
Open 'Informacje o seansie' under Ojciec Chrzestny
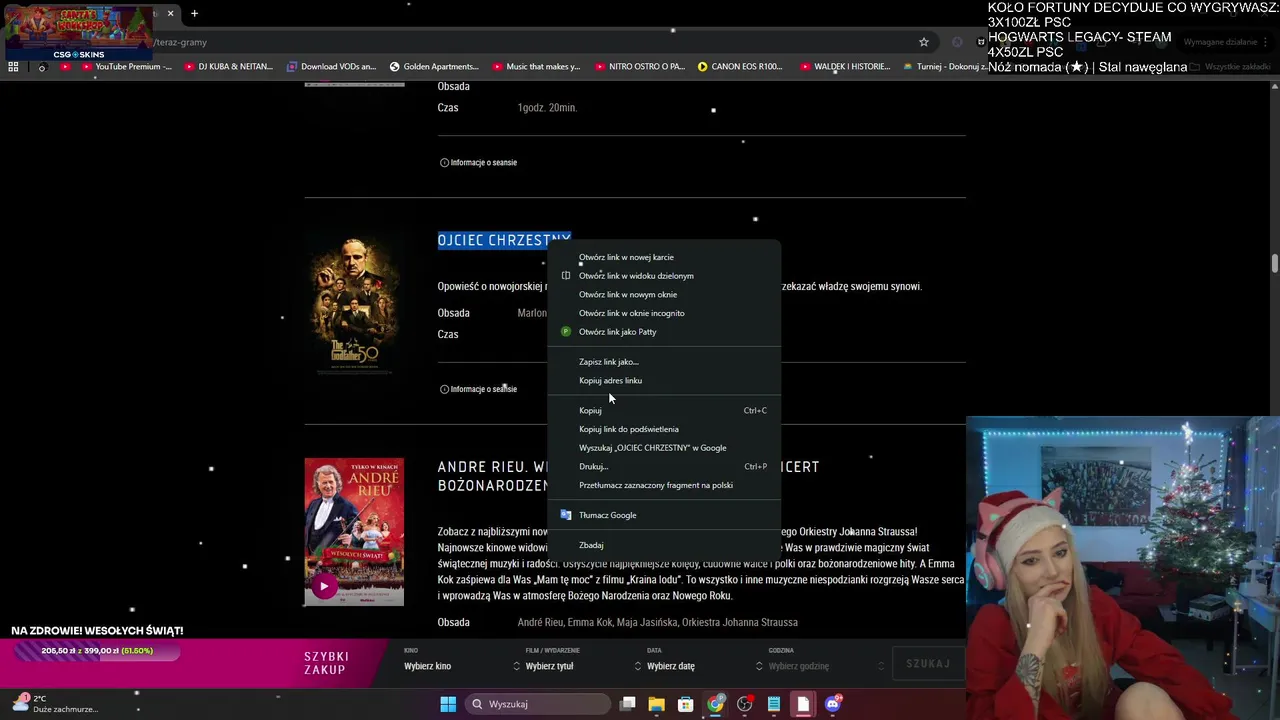pos(478,389)
